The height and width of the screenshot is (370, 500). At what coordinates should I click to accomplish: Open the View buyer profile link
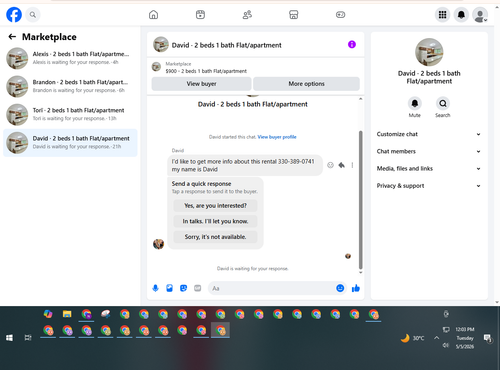[x=277, y=137]
